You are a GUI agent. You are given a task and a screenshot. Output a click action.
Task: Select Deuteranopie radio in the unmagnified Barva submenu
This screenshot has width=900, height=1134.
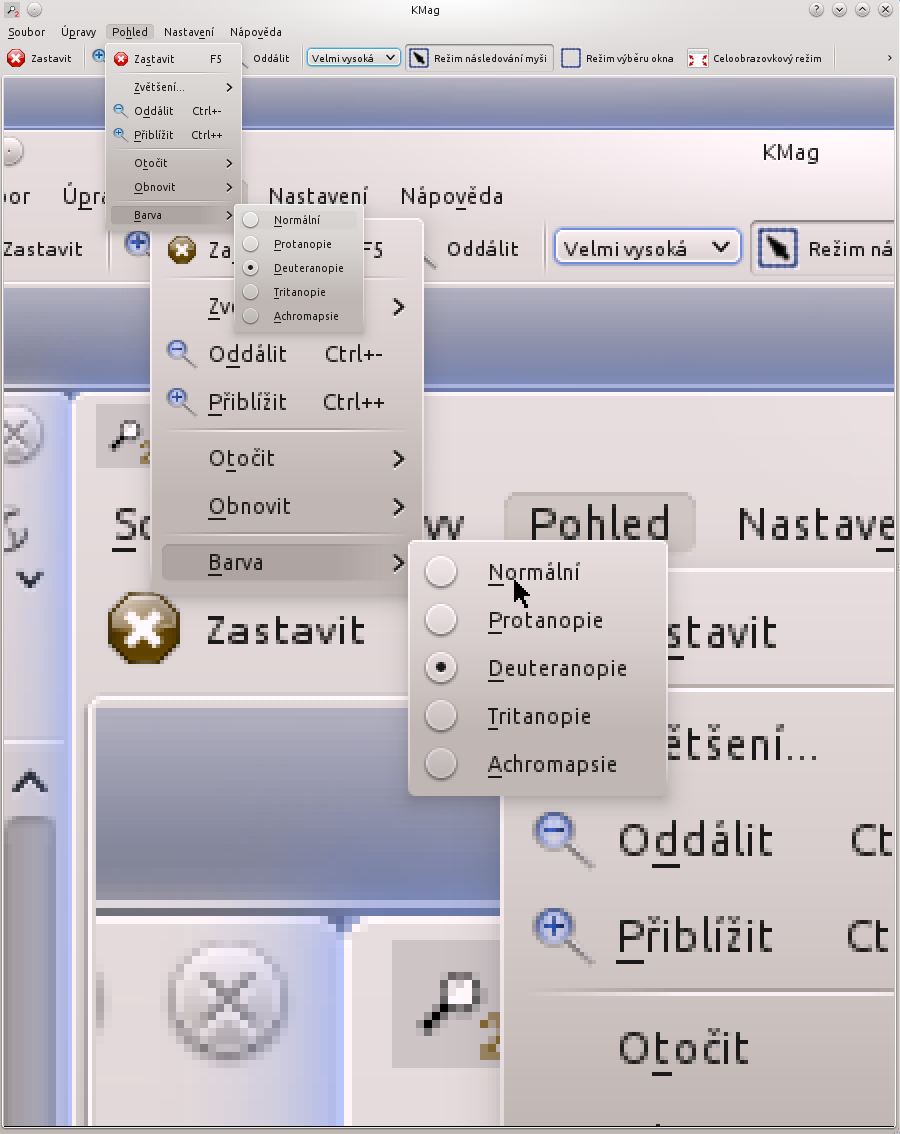(x=299, y=268)
